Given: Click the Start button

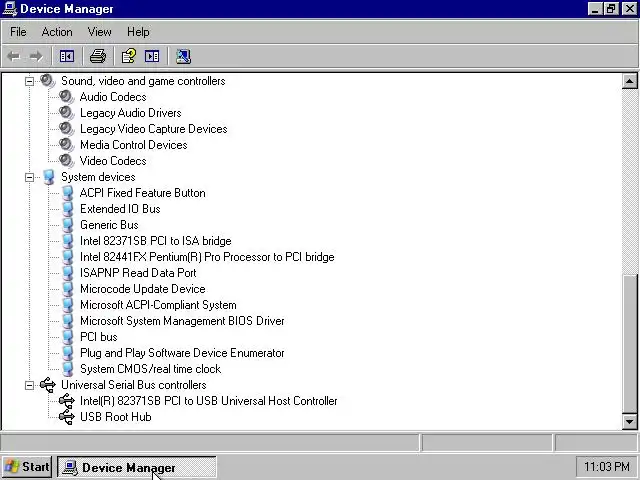Looking at the screenshot, I should tap(27, 467).
